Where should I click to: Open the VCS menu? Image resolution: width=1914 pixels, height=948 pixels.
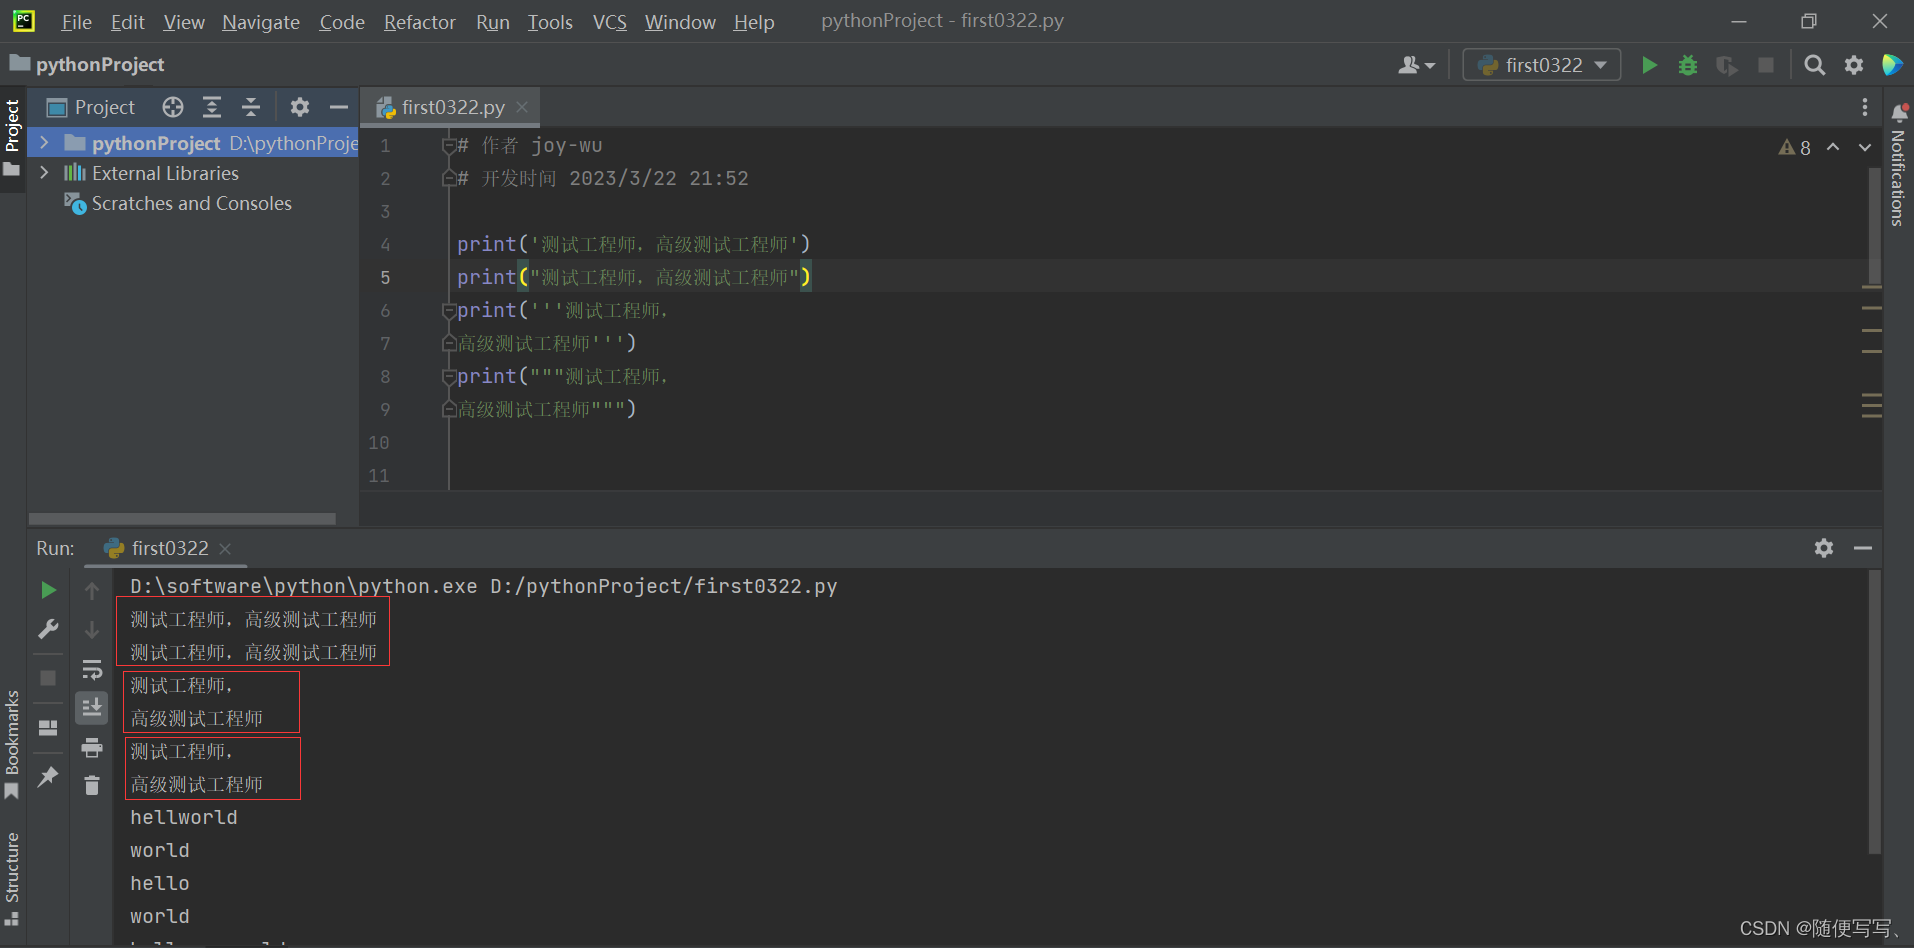coord(609,22)
